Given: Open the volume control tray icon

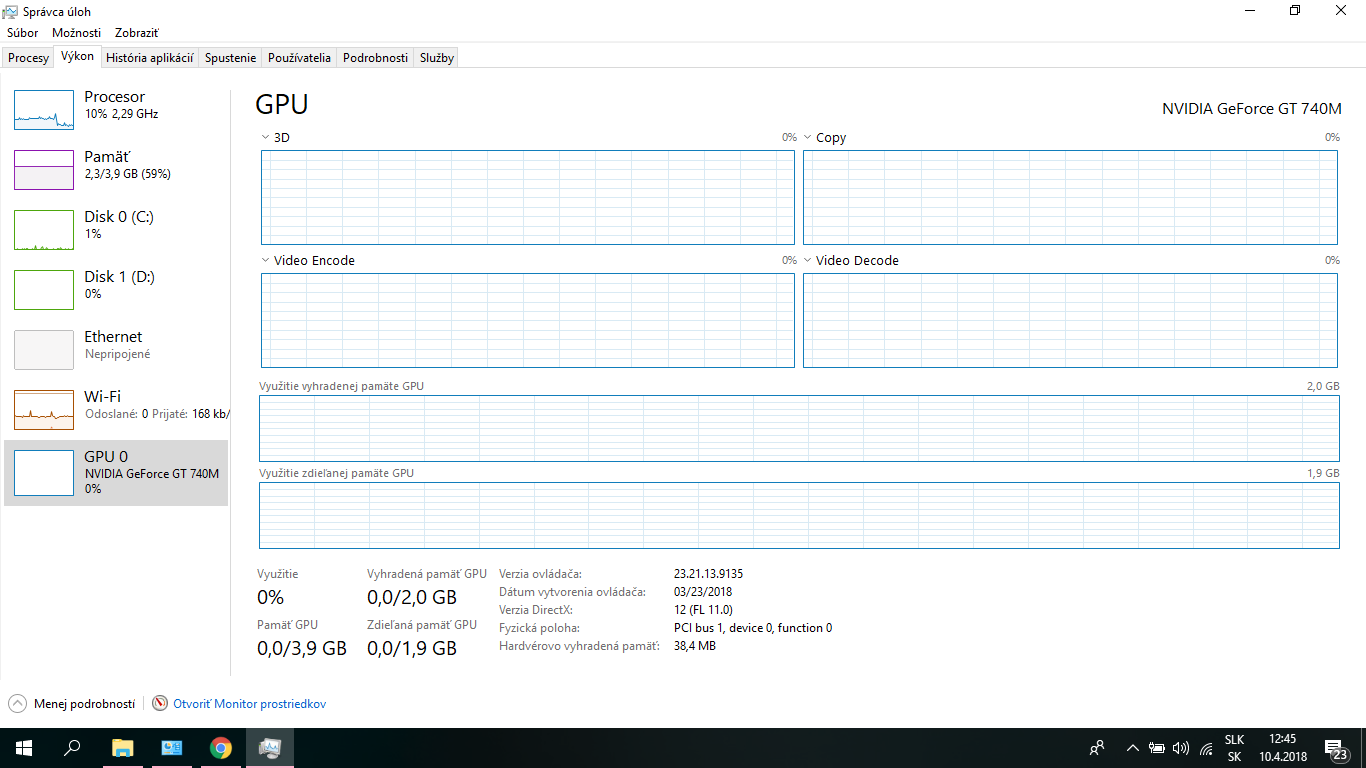Looking at the screenshot, I should (1181, 747).
